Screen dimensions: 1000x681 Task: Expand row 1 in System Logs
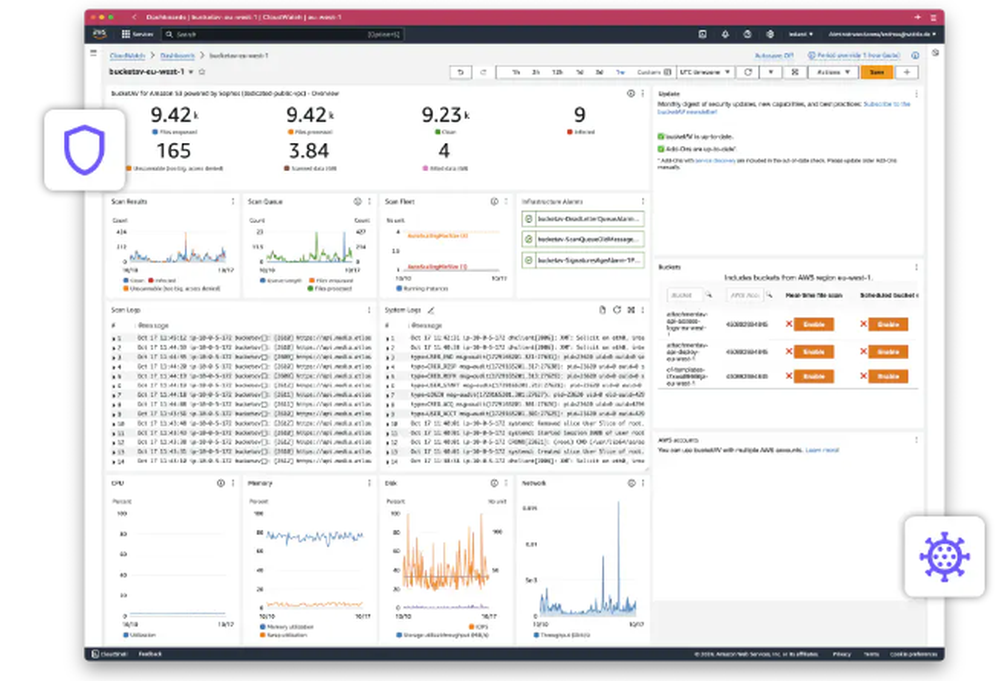pyautogui.click(x=387, y=338)
